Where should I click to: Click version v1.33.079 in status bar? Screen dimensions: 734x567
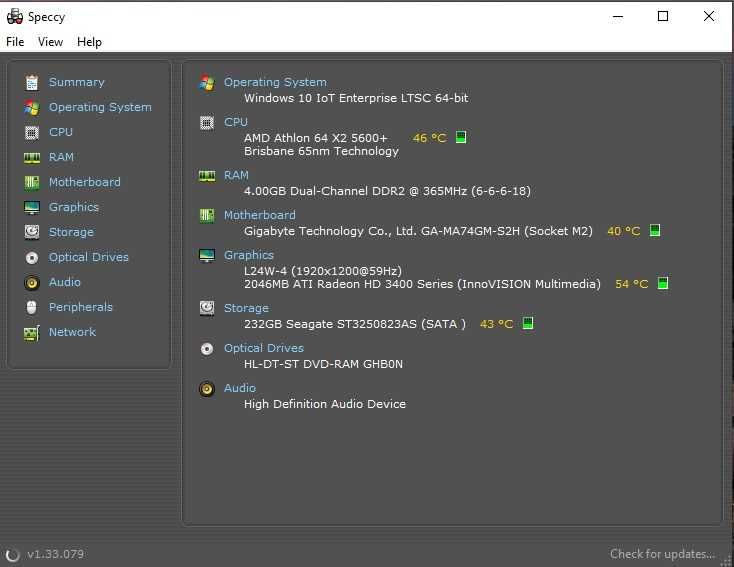[55, 554]
